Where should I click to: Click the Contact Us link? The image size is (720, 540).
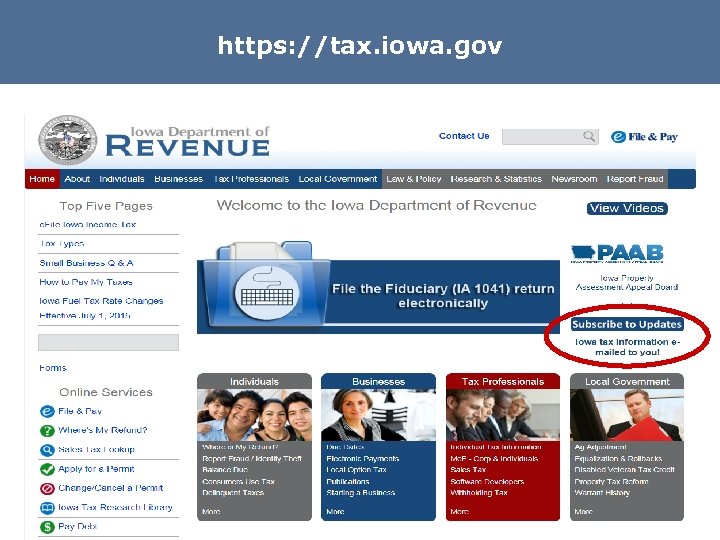click(x=464, y=136)
